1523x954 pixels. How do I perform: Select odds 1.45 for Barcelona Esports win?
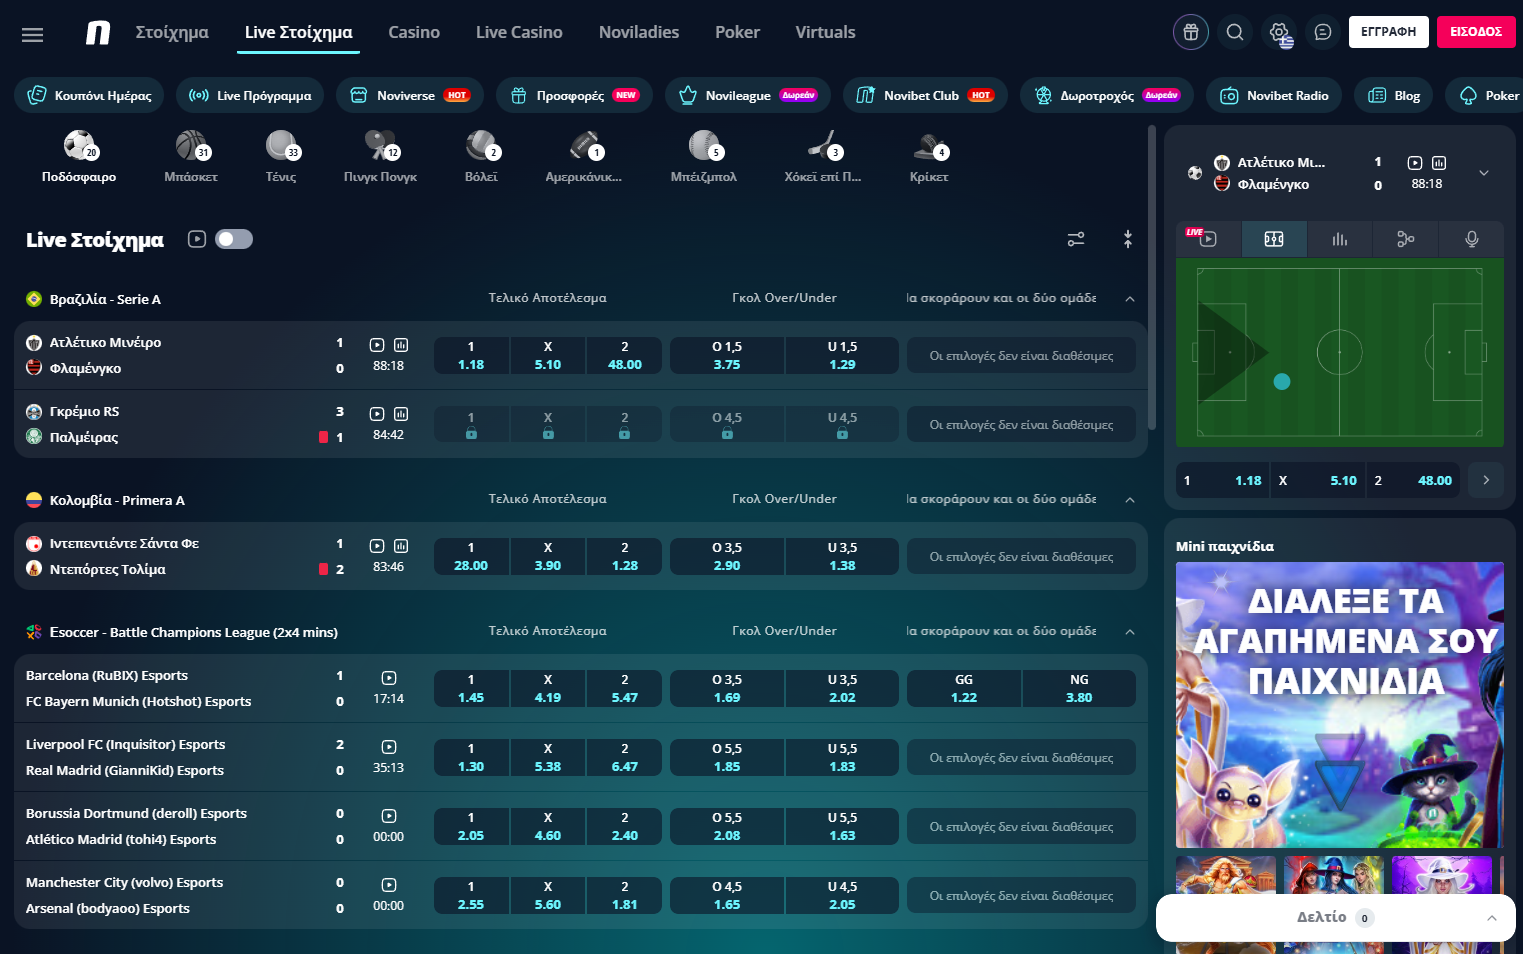click(x=471, y=689)
